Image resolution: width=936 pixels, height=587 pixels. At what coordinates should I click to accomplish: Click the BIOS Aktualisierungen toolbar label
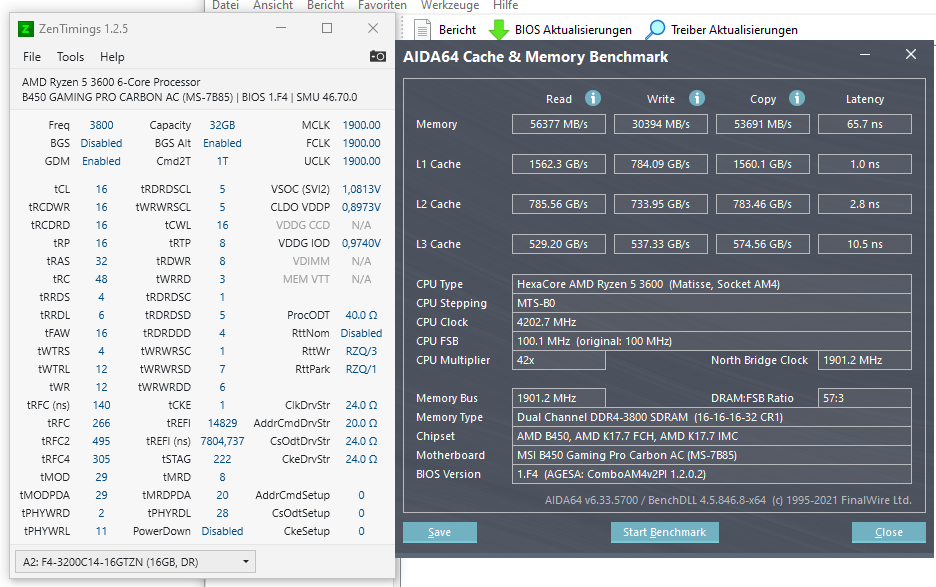(573, 30)
